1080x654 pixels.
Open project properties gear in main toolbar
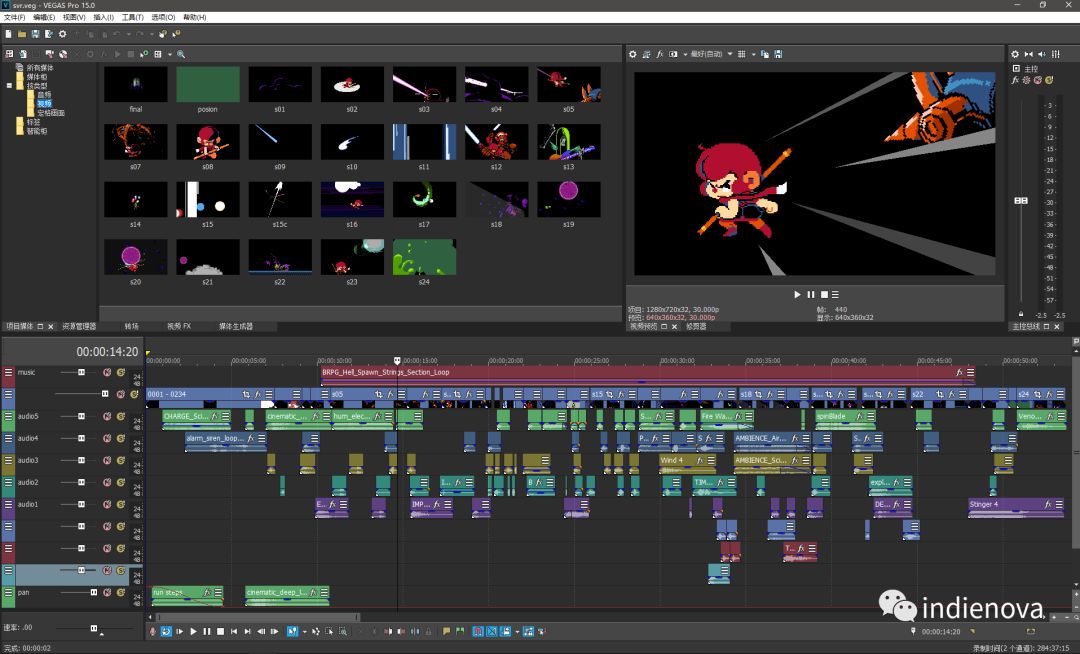pyautogui.click(x=63, y=34)
